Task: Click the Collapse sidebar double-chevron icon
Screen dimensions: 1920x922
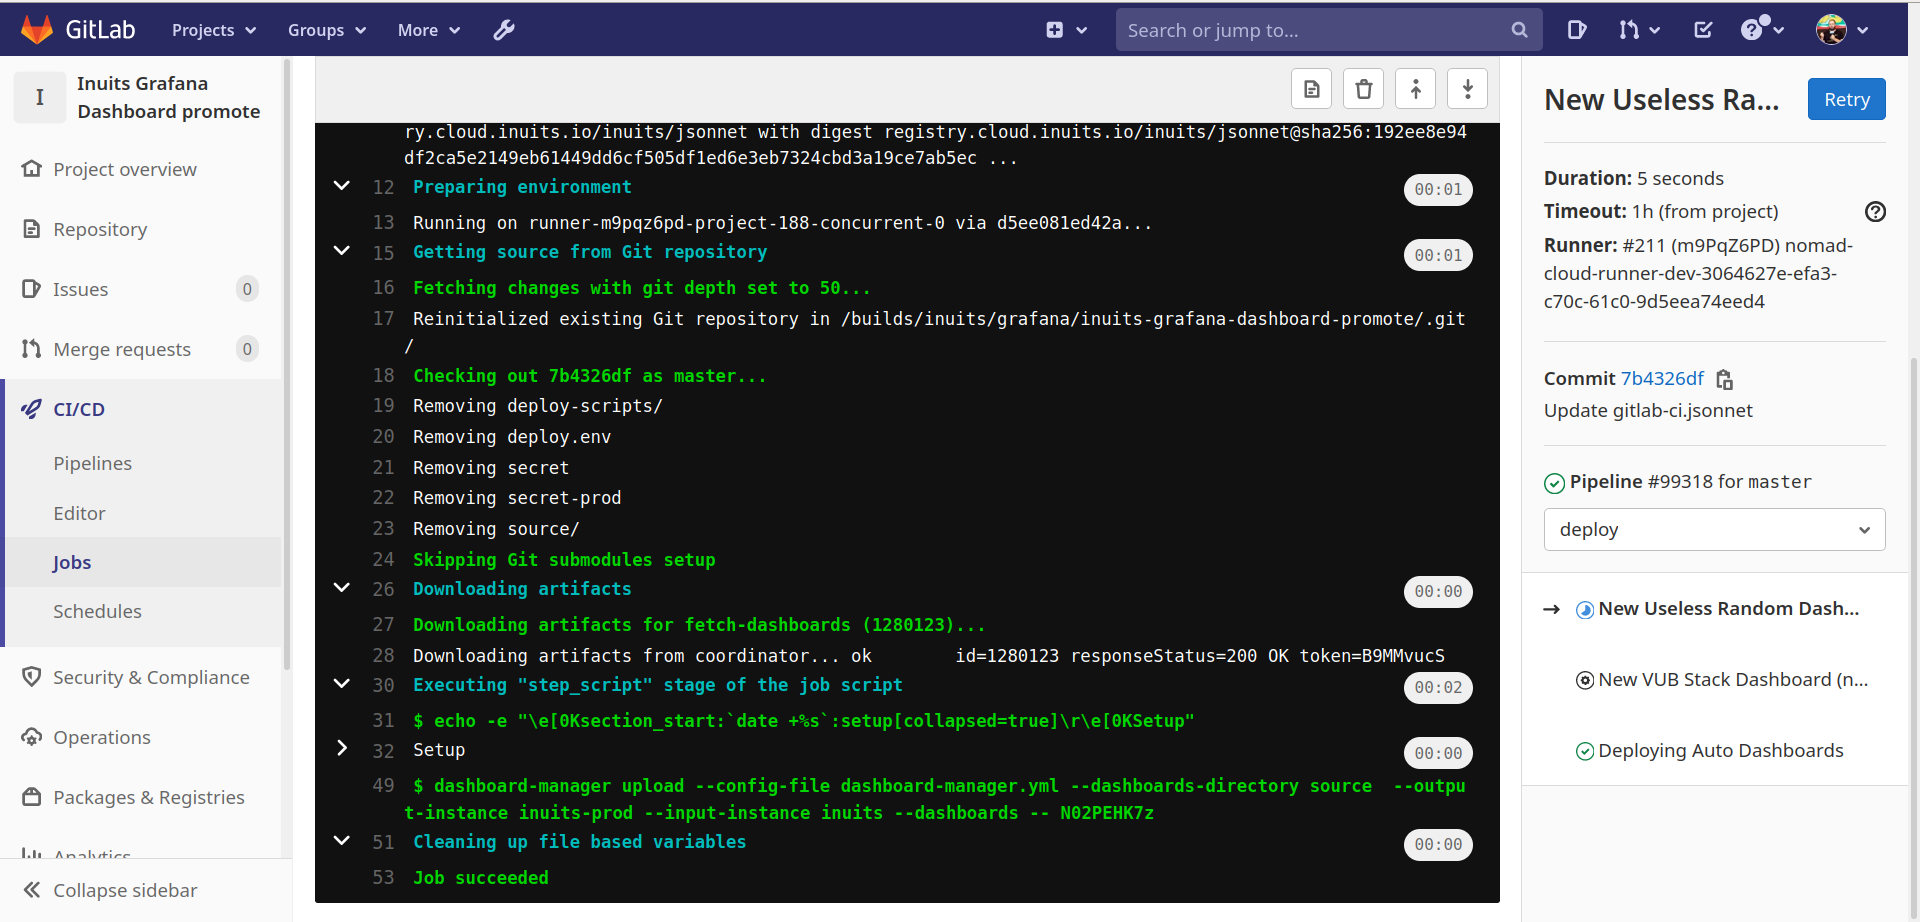Action: pos(32,890)
